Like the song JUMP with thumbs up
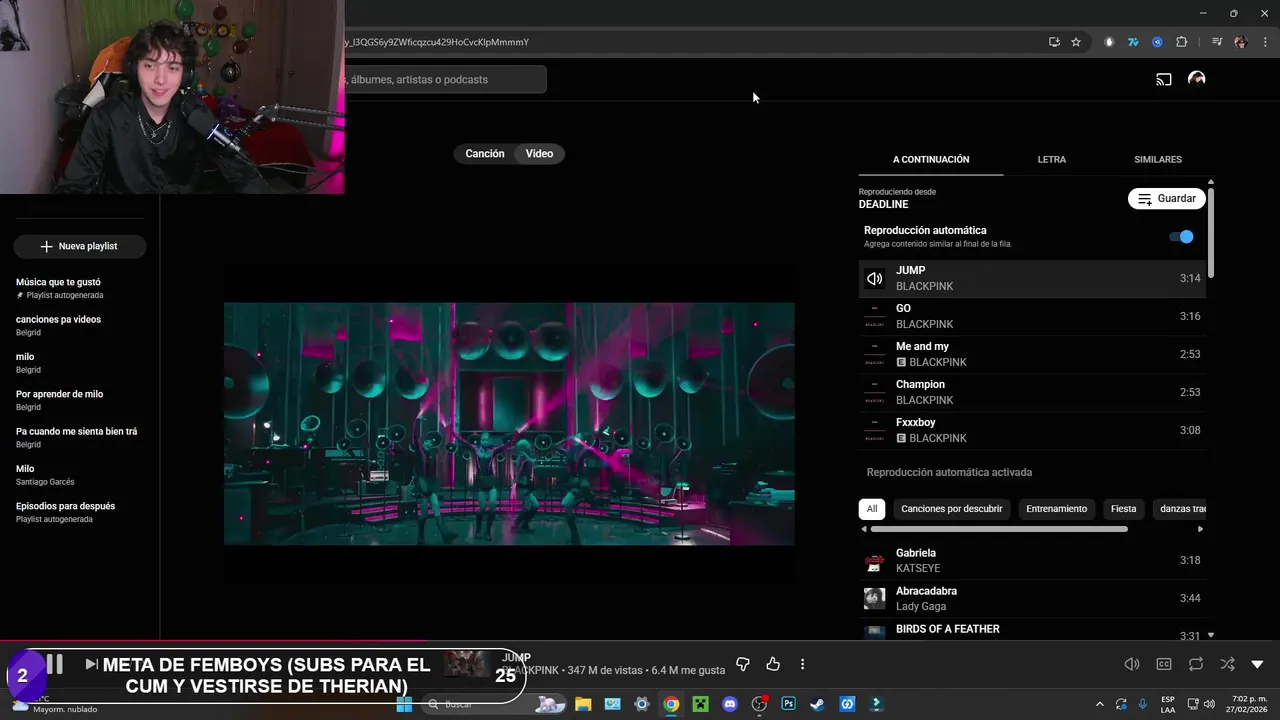1280x720 pixels. click(773, 664)
